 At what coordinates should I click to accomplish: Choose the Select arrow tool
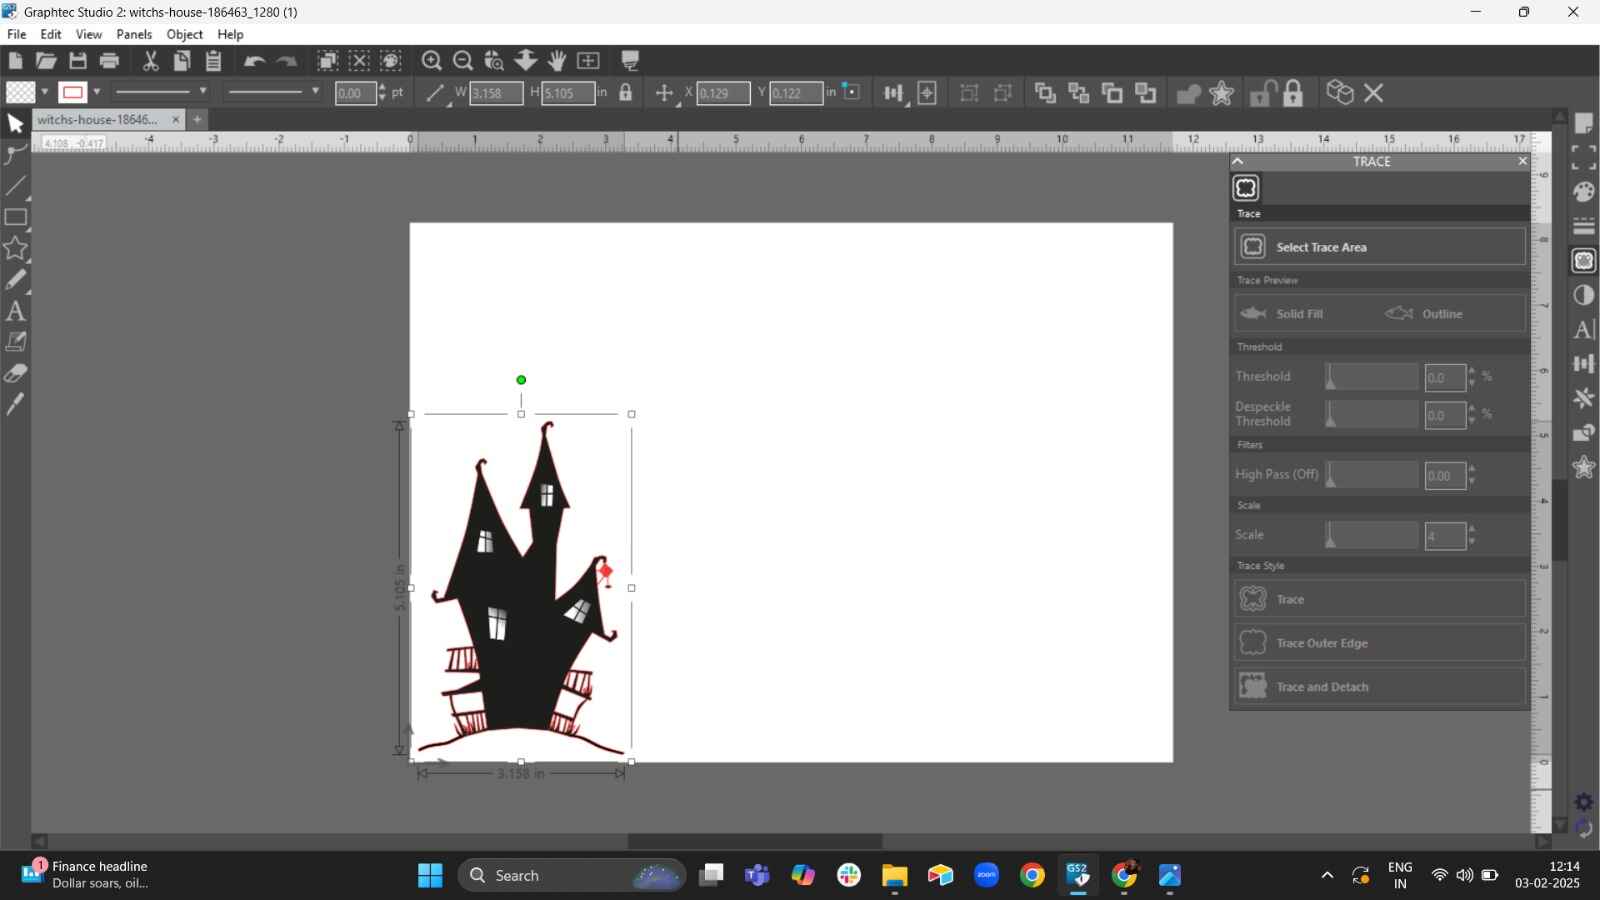(x=16, y=124)
